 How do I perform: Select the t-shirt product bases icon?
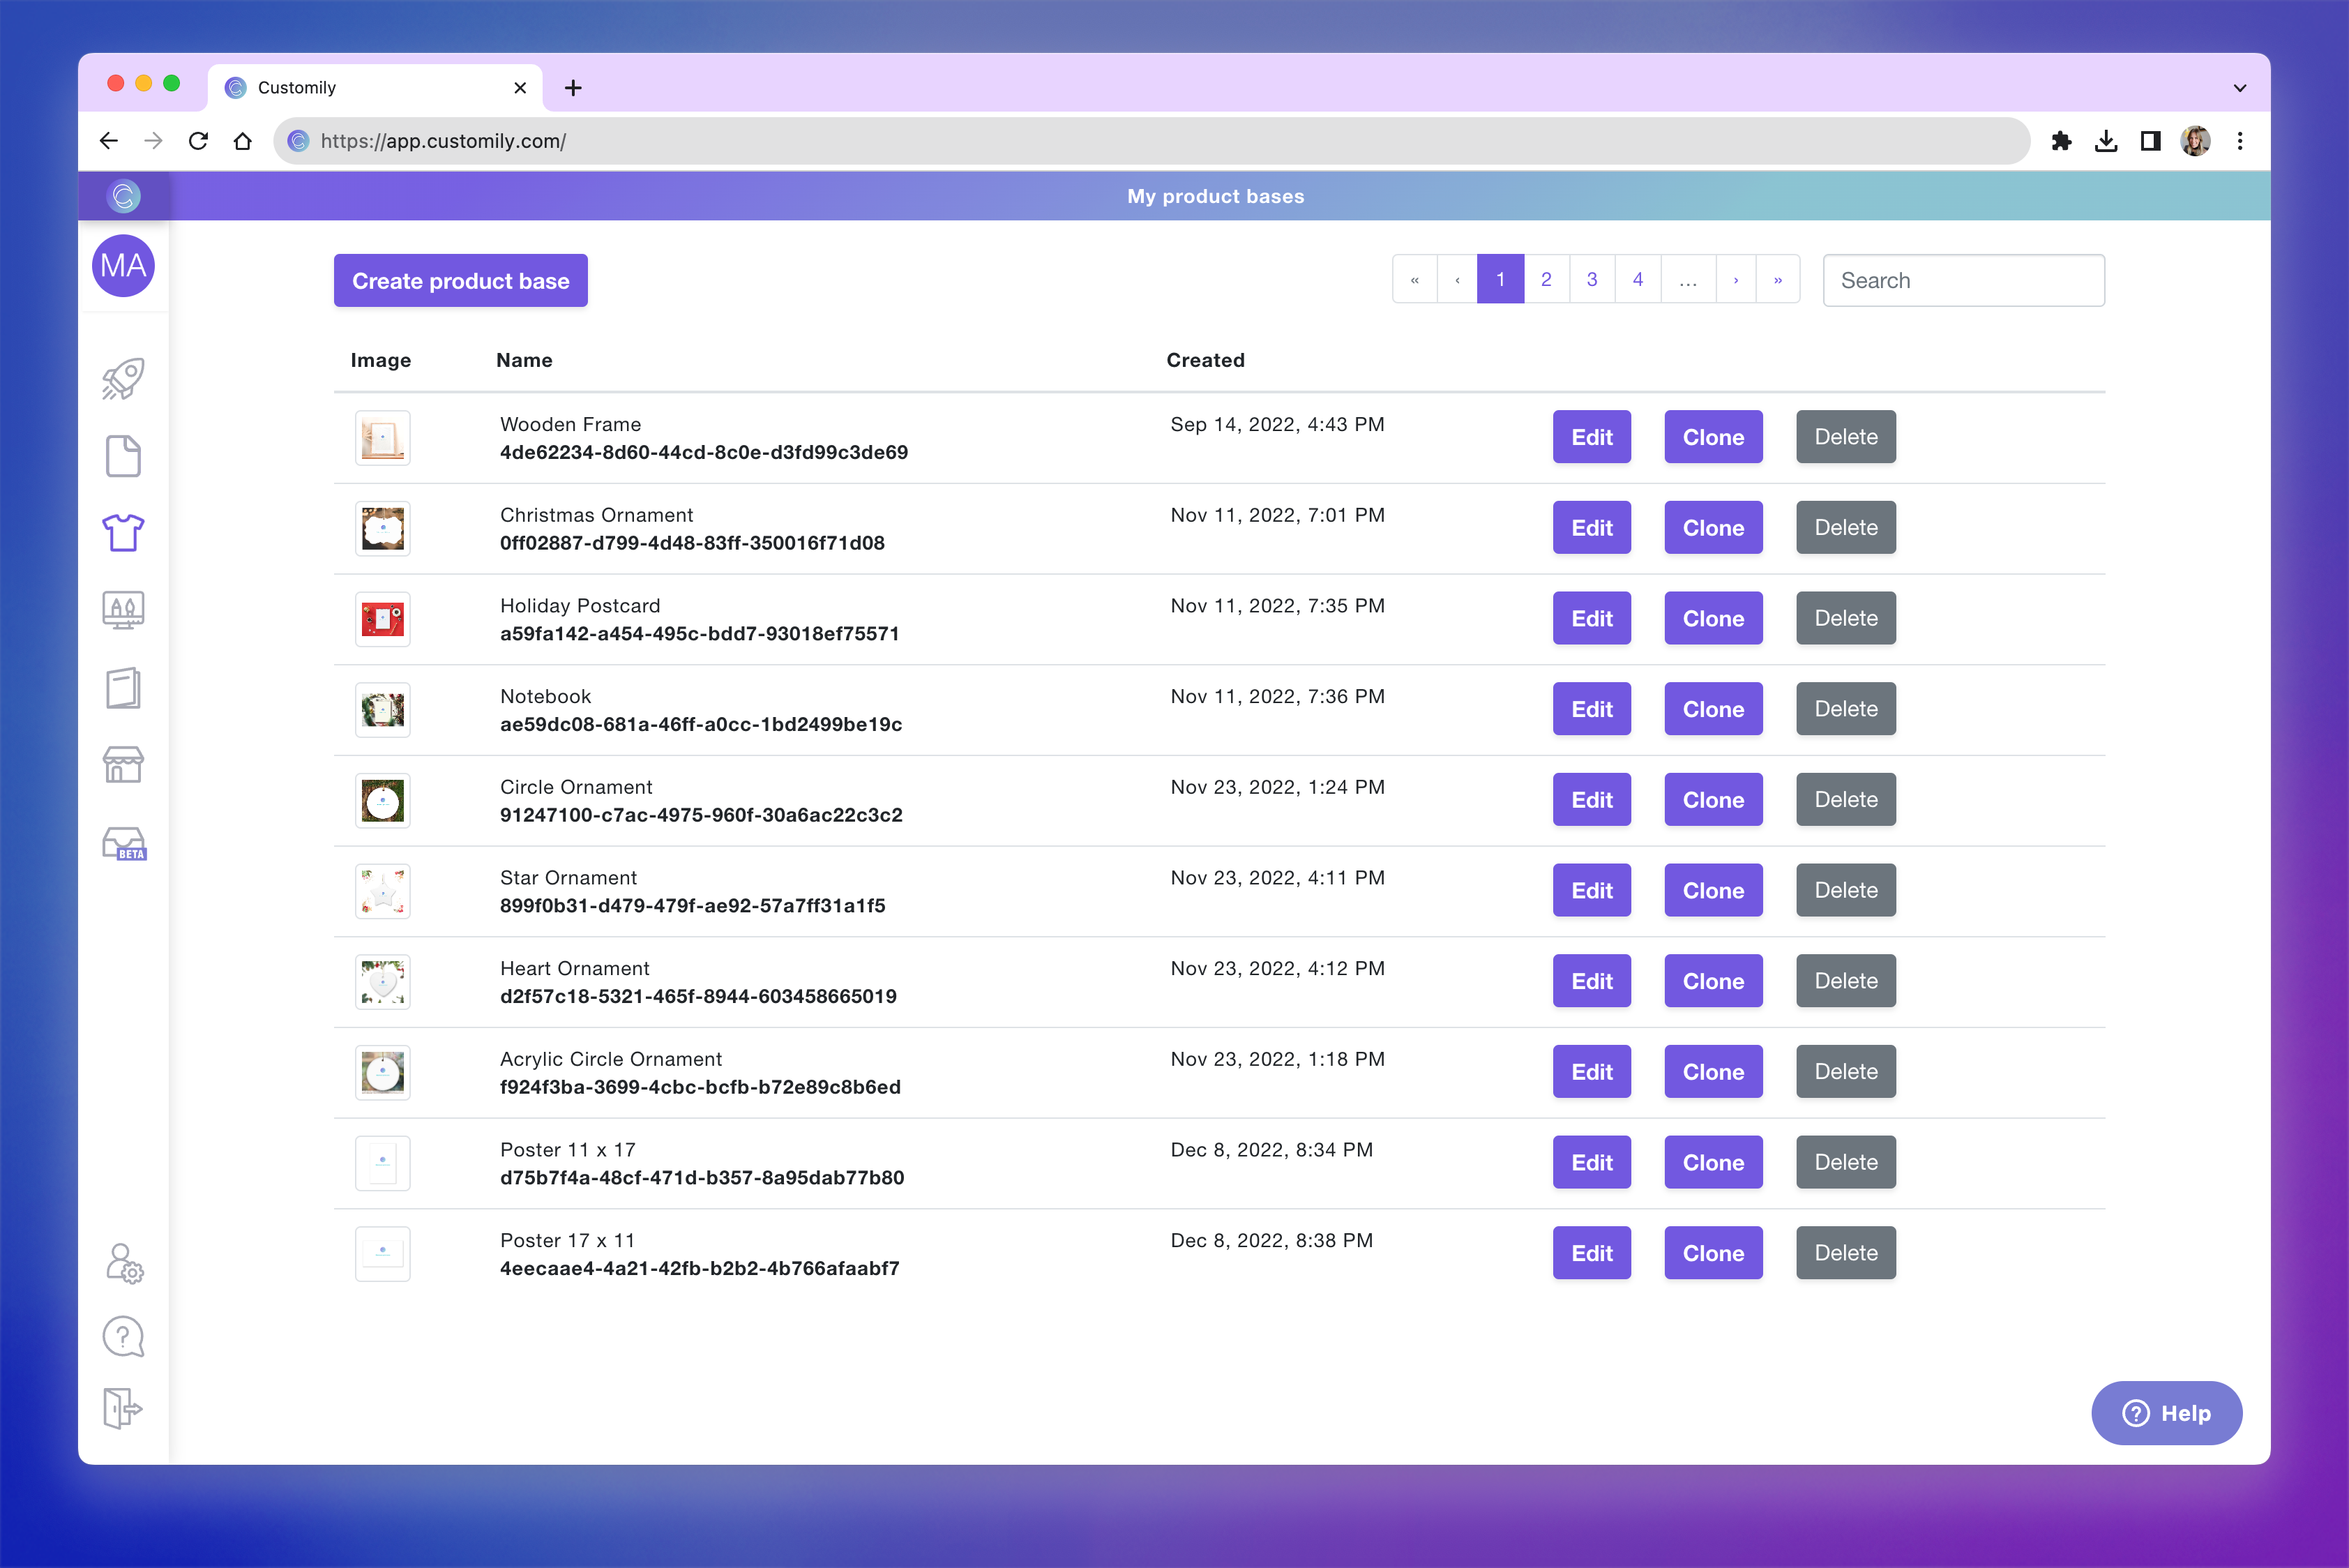pos(123,533)
